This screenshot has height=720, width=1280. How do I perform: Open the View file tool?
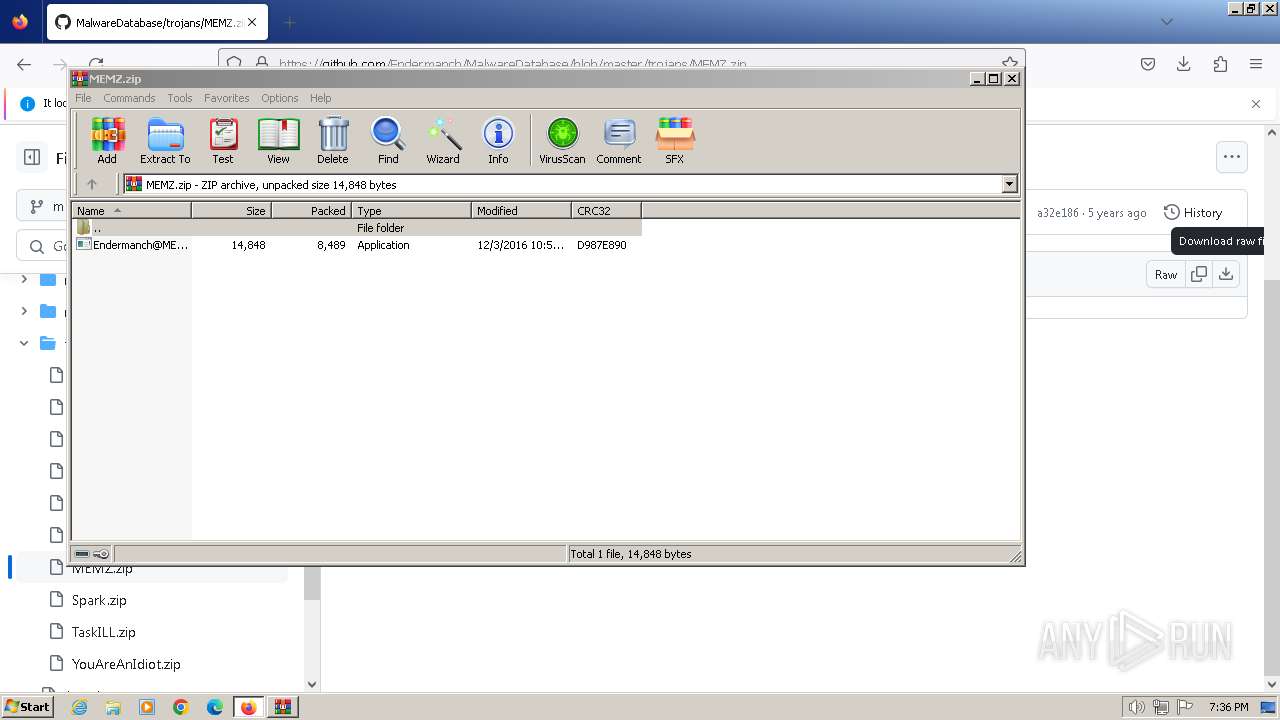click(x=278, y=141)
